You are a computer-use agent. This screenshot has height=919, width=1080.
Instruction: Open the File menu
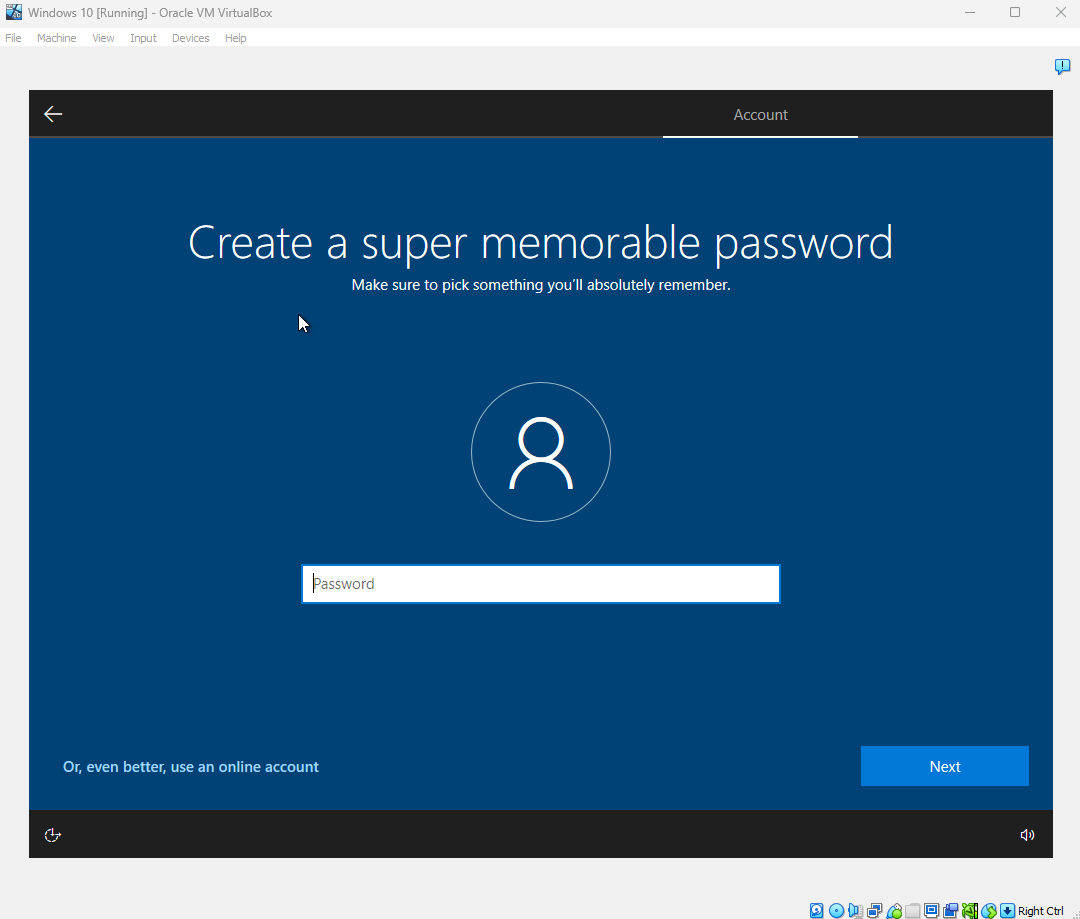[13, 38]
